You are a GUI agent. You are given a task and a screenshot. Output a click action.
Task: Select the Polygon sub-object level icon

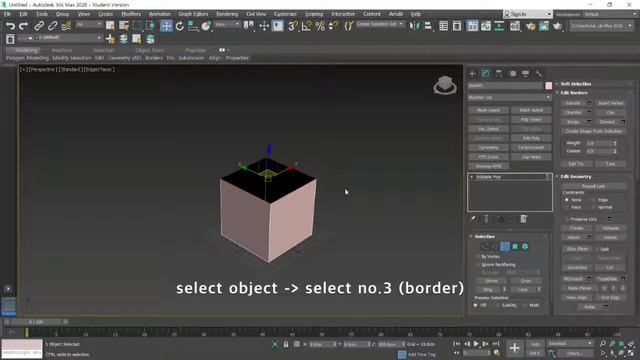[x=515, y=247]
